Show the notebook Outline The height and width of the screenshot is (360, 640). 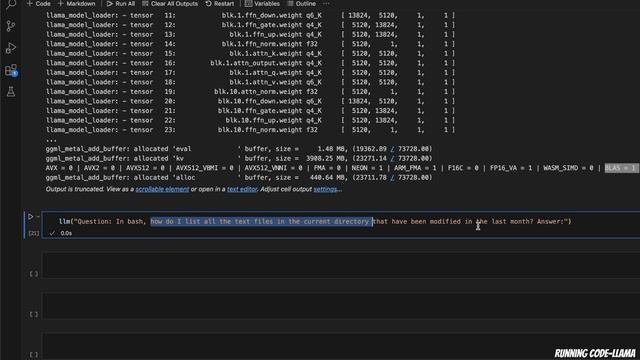click(x=302, y=4)
